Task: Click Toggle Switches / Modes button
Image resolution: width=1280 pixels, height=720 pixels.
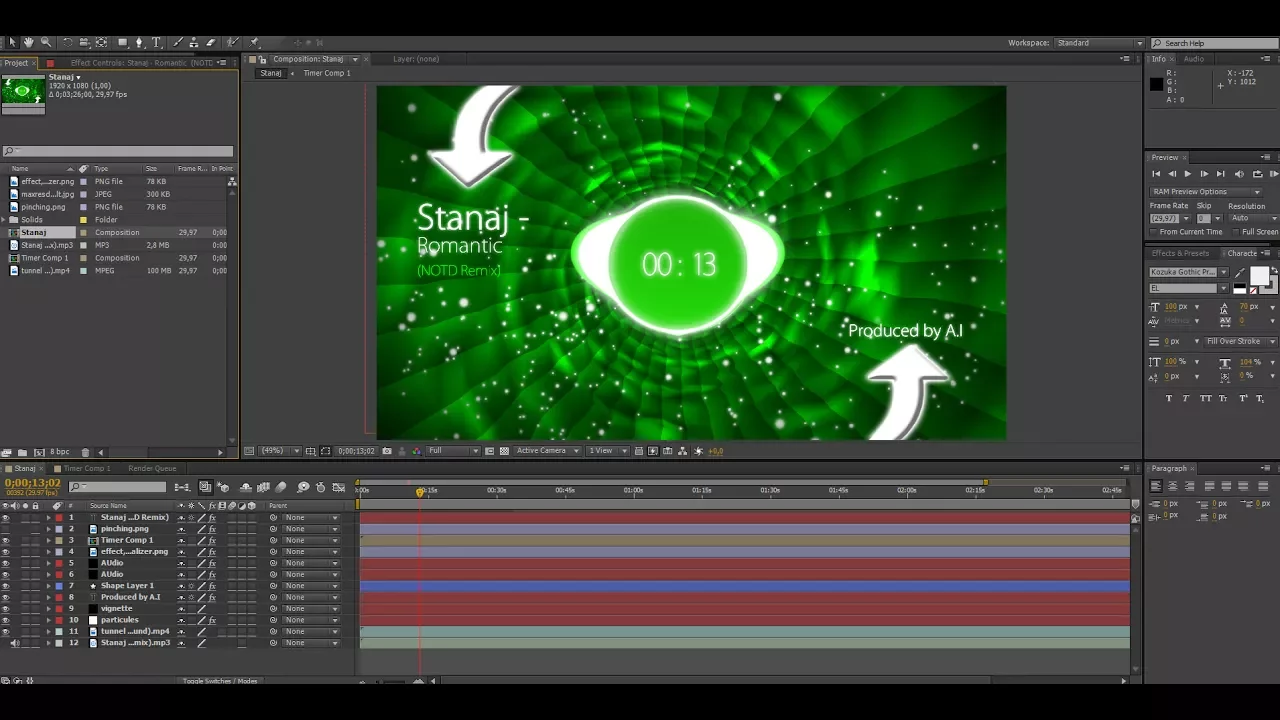Action: tap(220, 681)
